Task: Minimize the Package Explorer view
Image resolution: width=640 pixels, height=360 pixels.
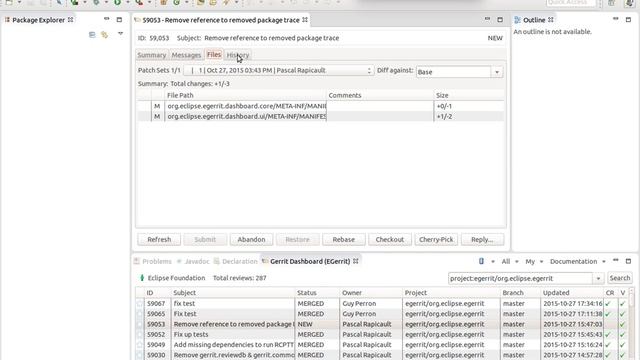Action: [107, 19]
